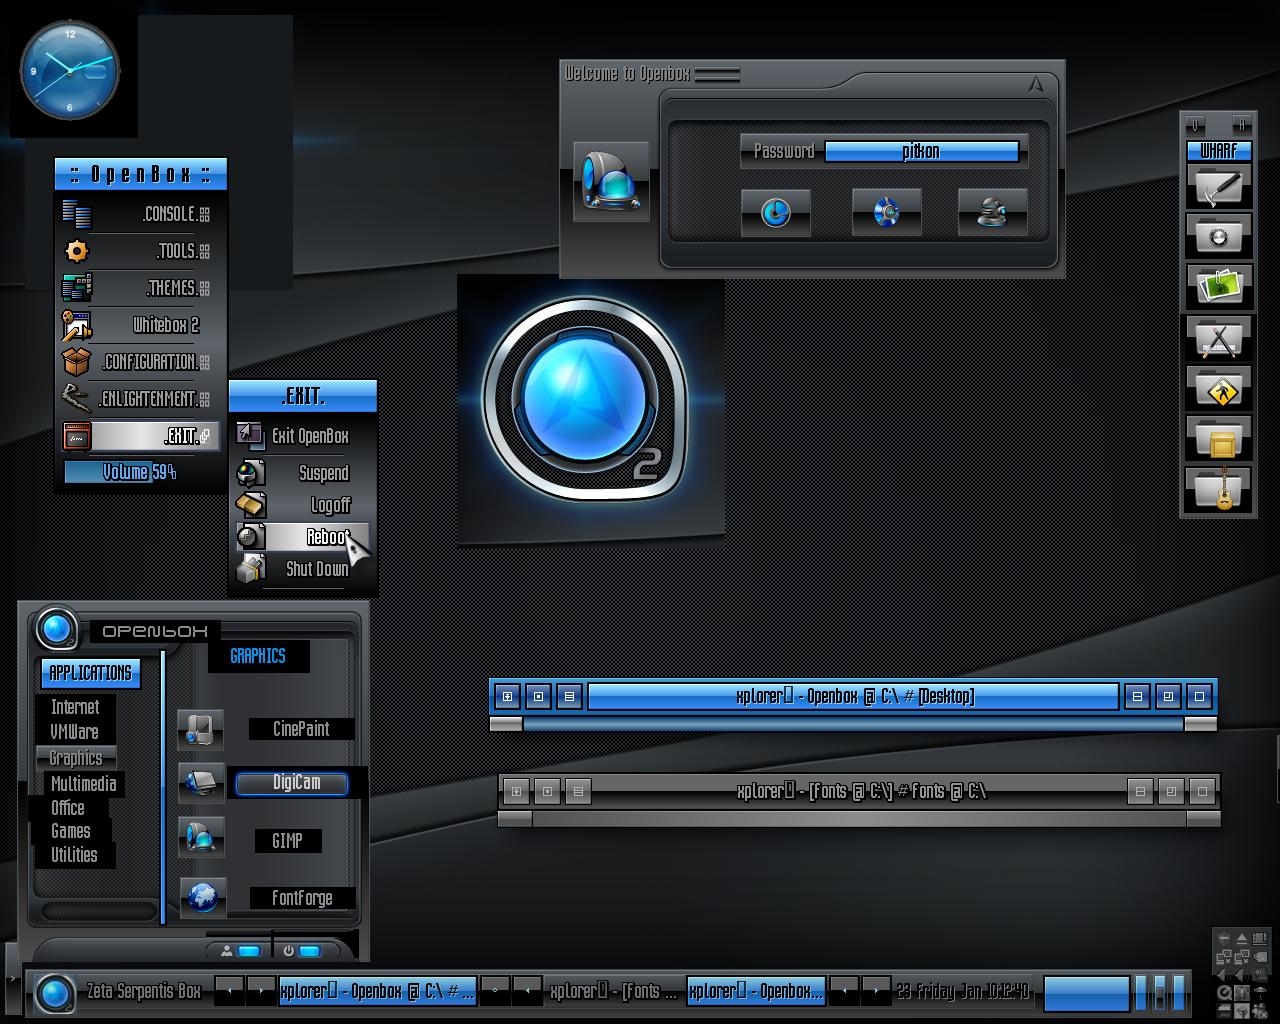
Task: Open the Wharf guitar music folder
Action: point(1219,490)
